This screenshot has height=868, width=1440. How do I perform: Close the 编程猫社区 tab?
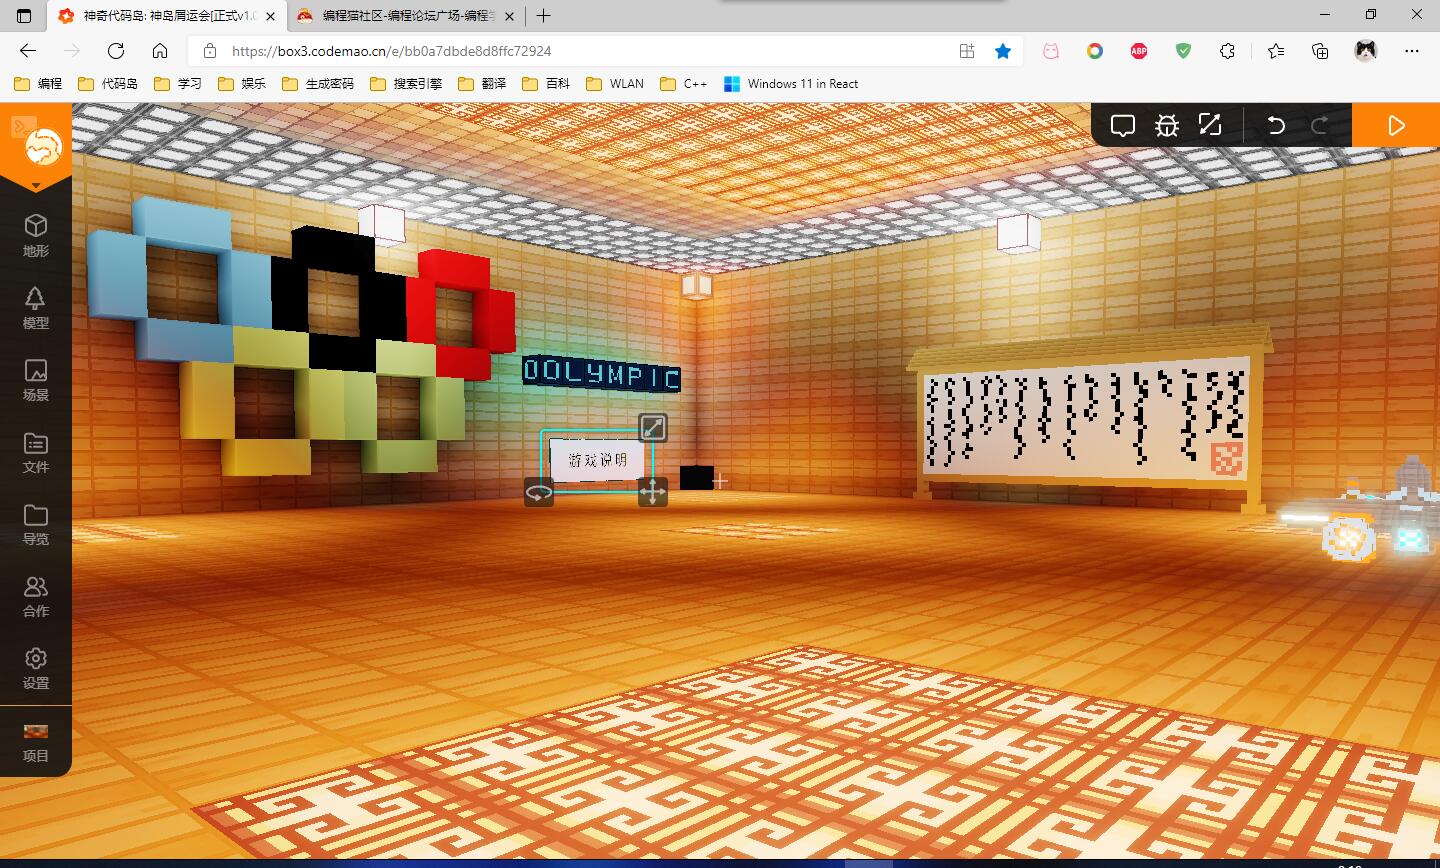click(509, 16)
